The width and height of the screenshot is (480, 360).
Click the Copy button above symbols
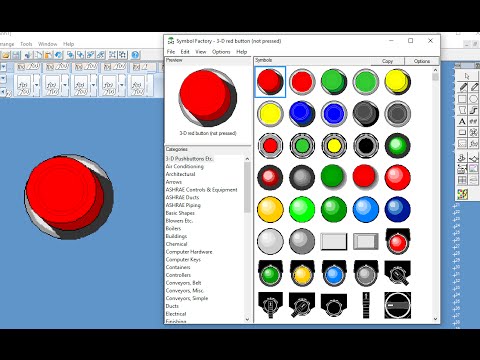pyautogui.click(x=387, y=61)
